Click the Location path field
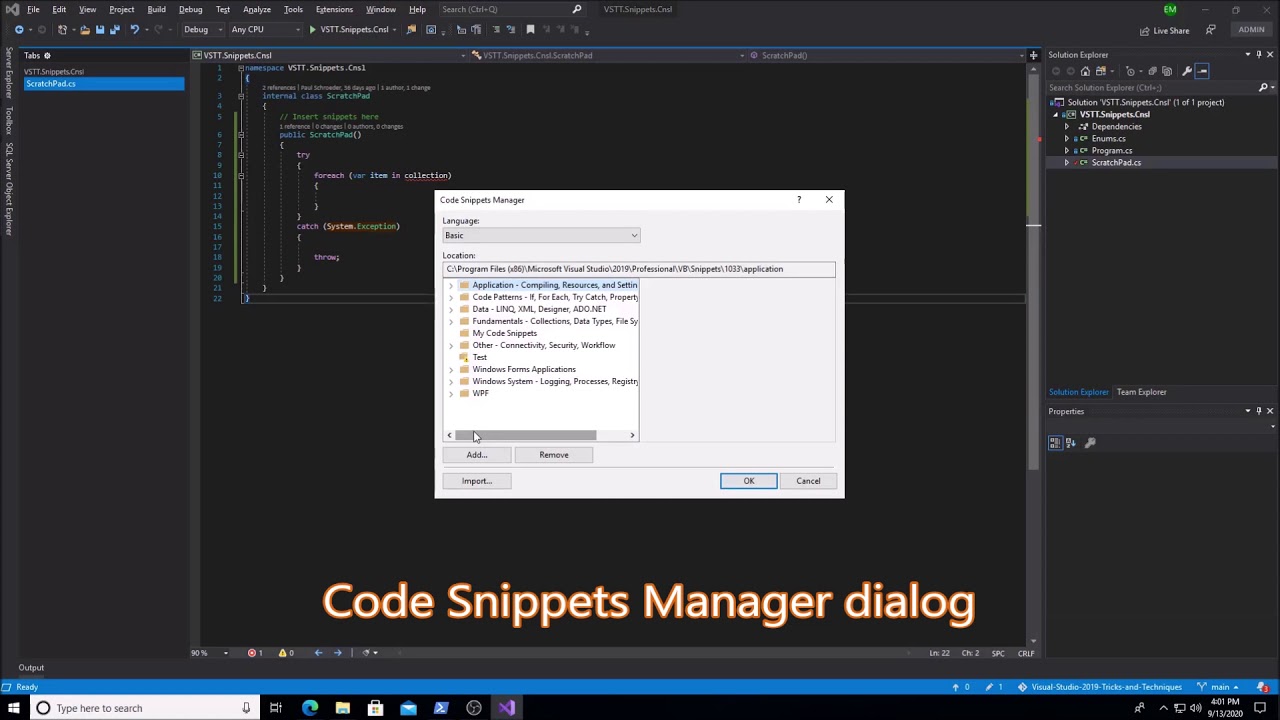Image resolution: width=1280 pixels, height=720 pixels. tap(639, 269)
